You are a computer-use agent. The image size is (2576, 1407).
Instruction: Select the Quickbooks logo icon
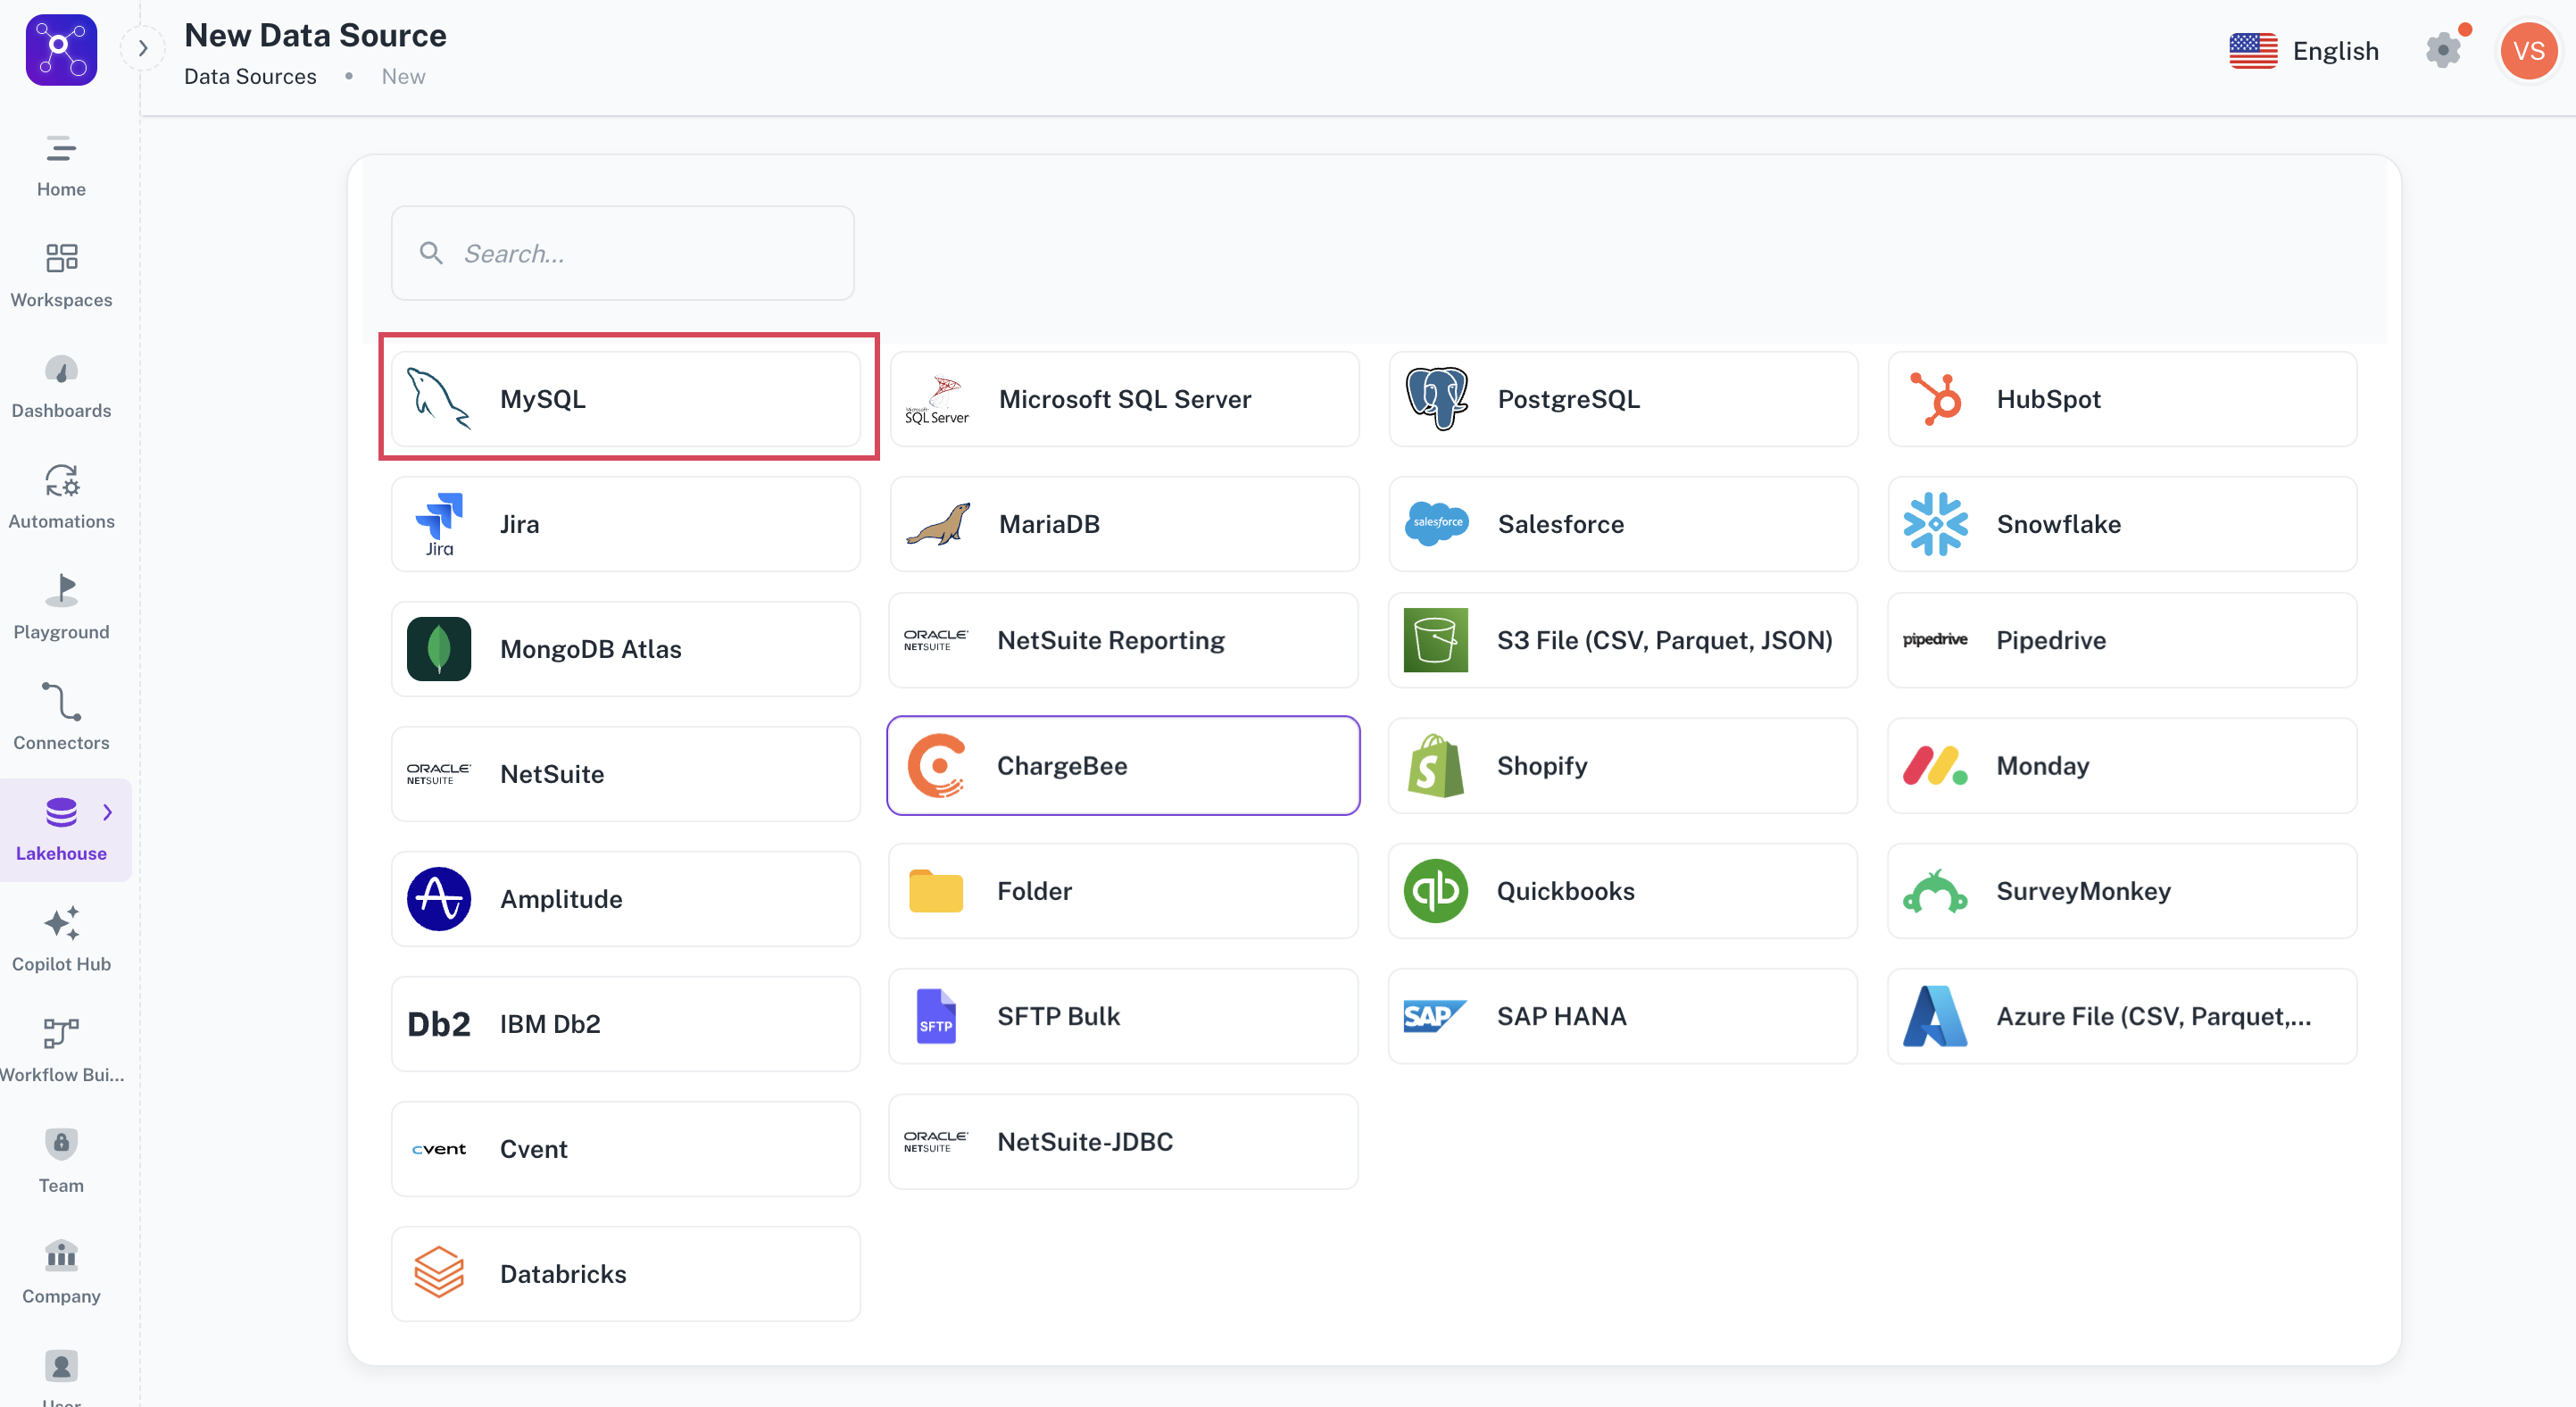(1435, 890)
